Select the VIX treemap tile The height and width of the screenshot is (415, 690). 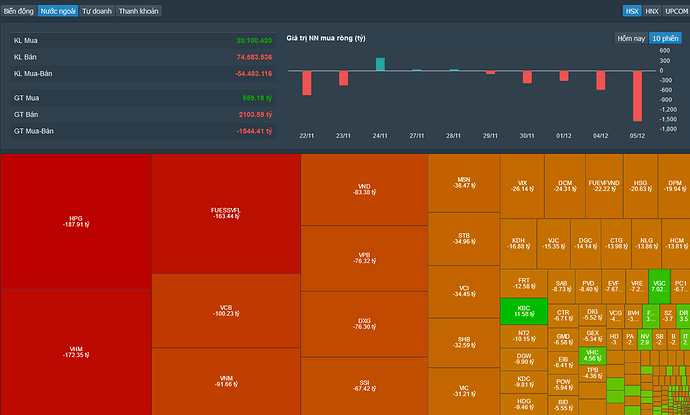click(x=522, y=186)
